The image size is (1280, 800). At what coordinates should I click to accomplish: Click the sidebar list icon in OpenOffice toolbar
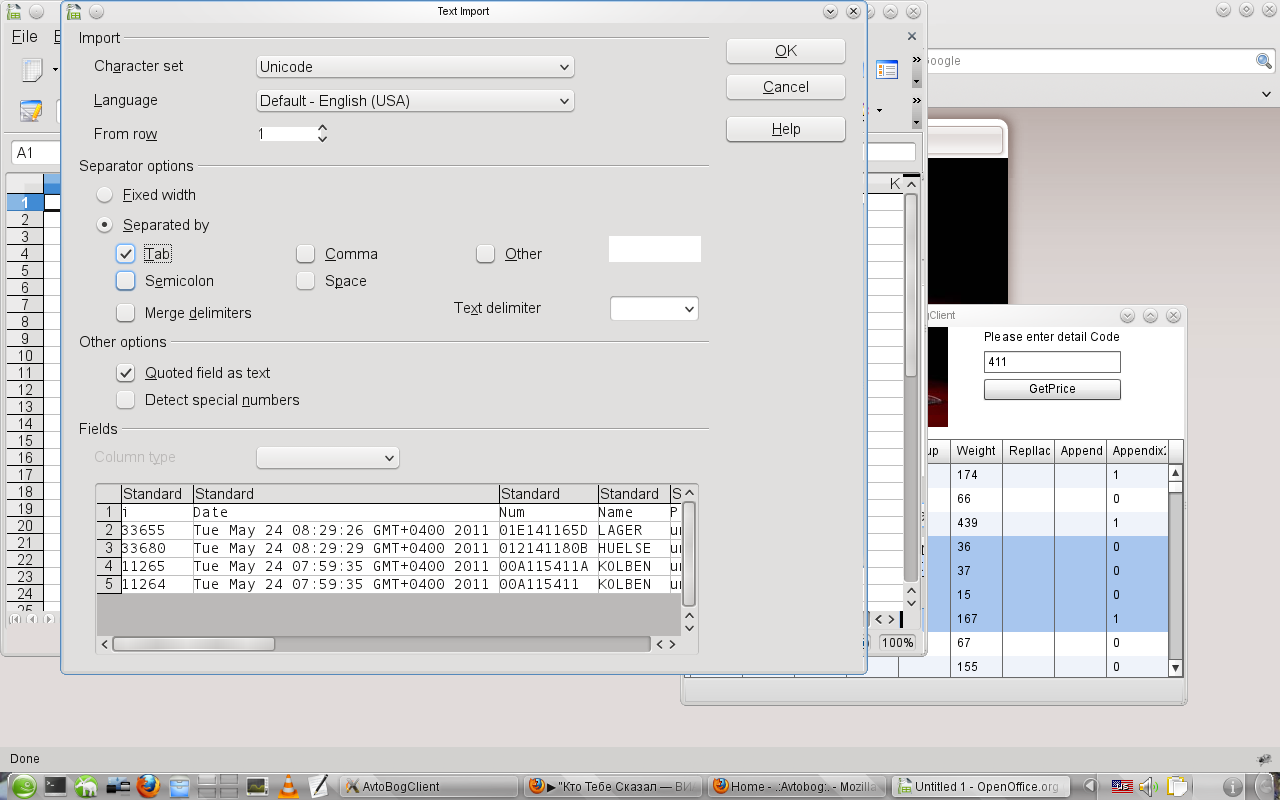(x=887, y=70)
